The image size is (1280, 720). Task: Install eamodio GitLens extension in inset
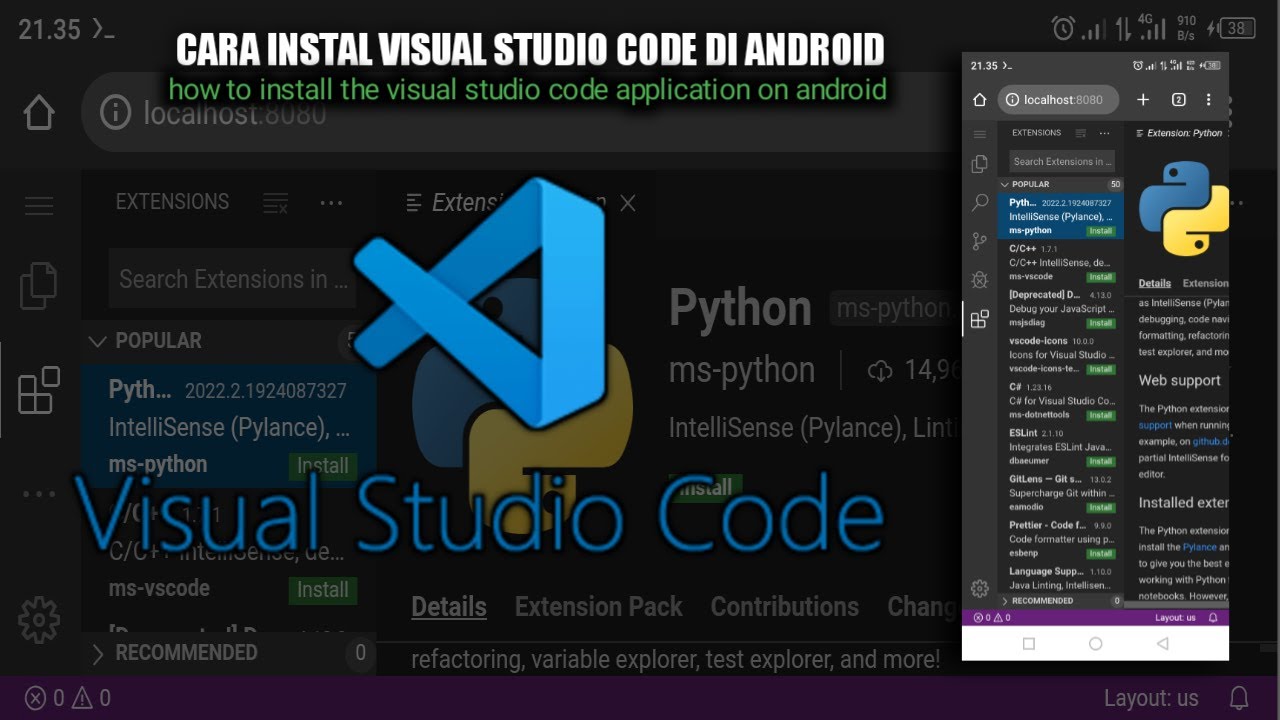1101,507
